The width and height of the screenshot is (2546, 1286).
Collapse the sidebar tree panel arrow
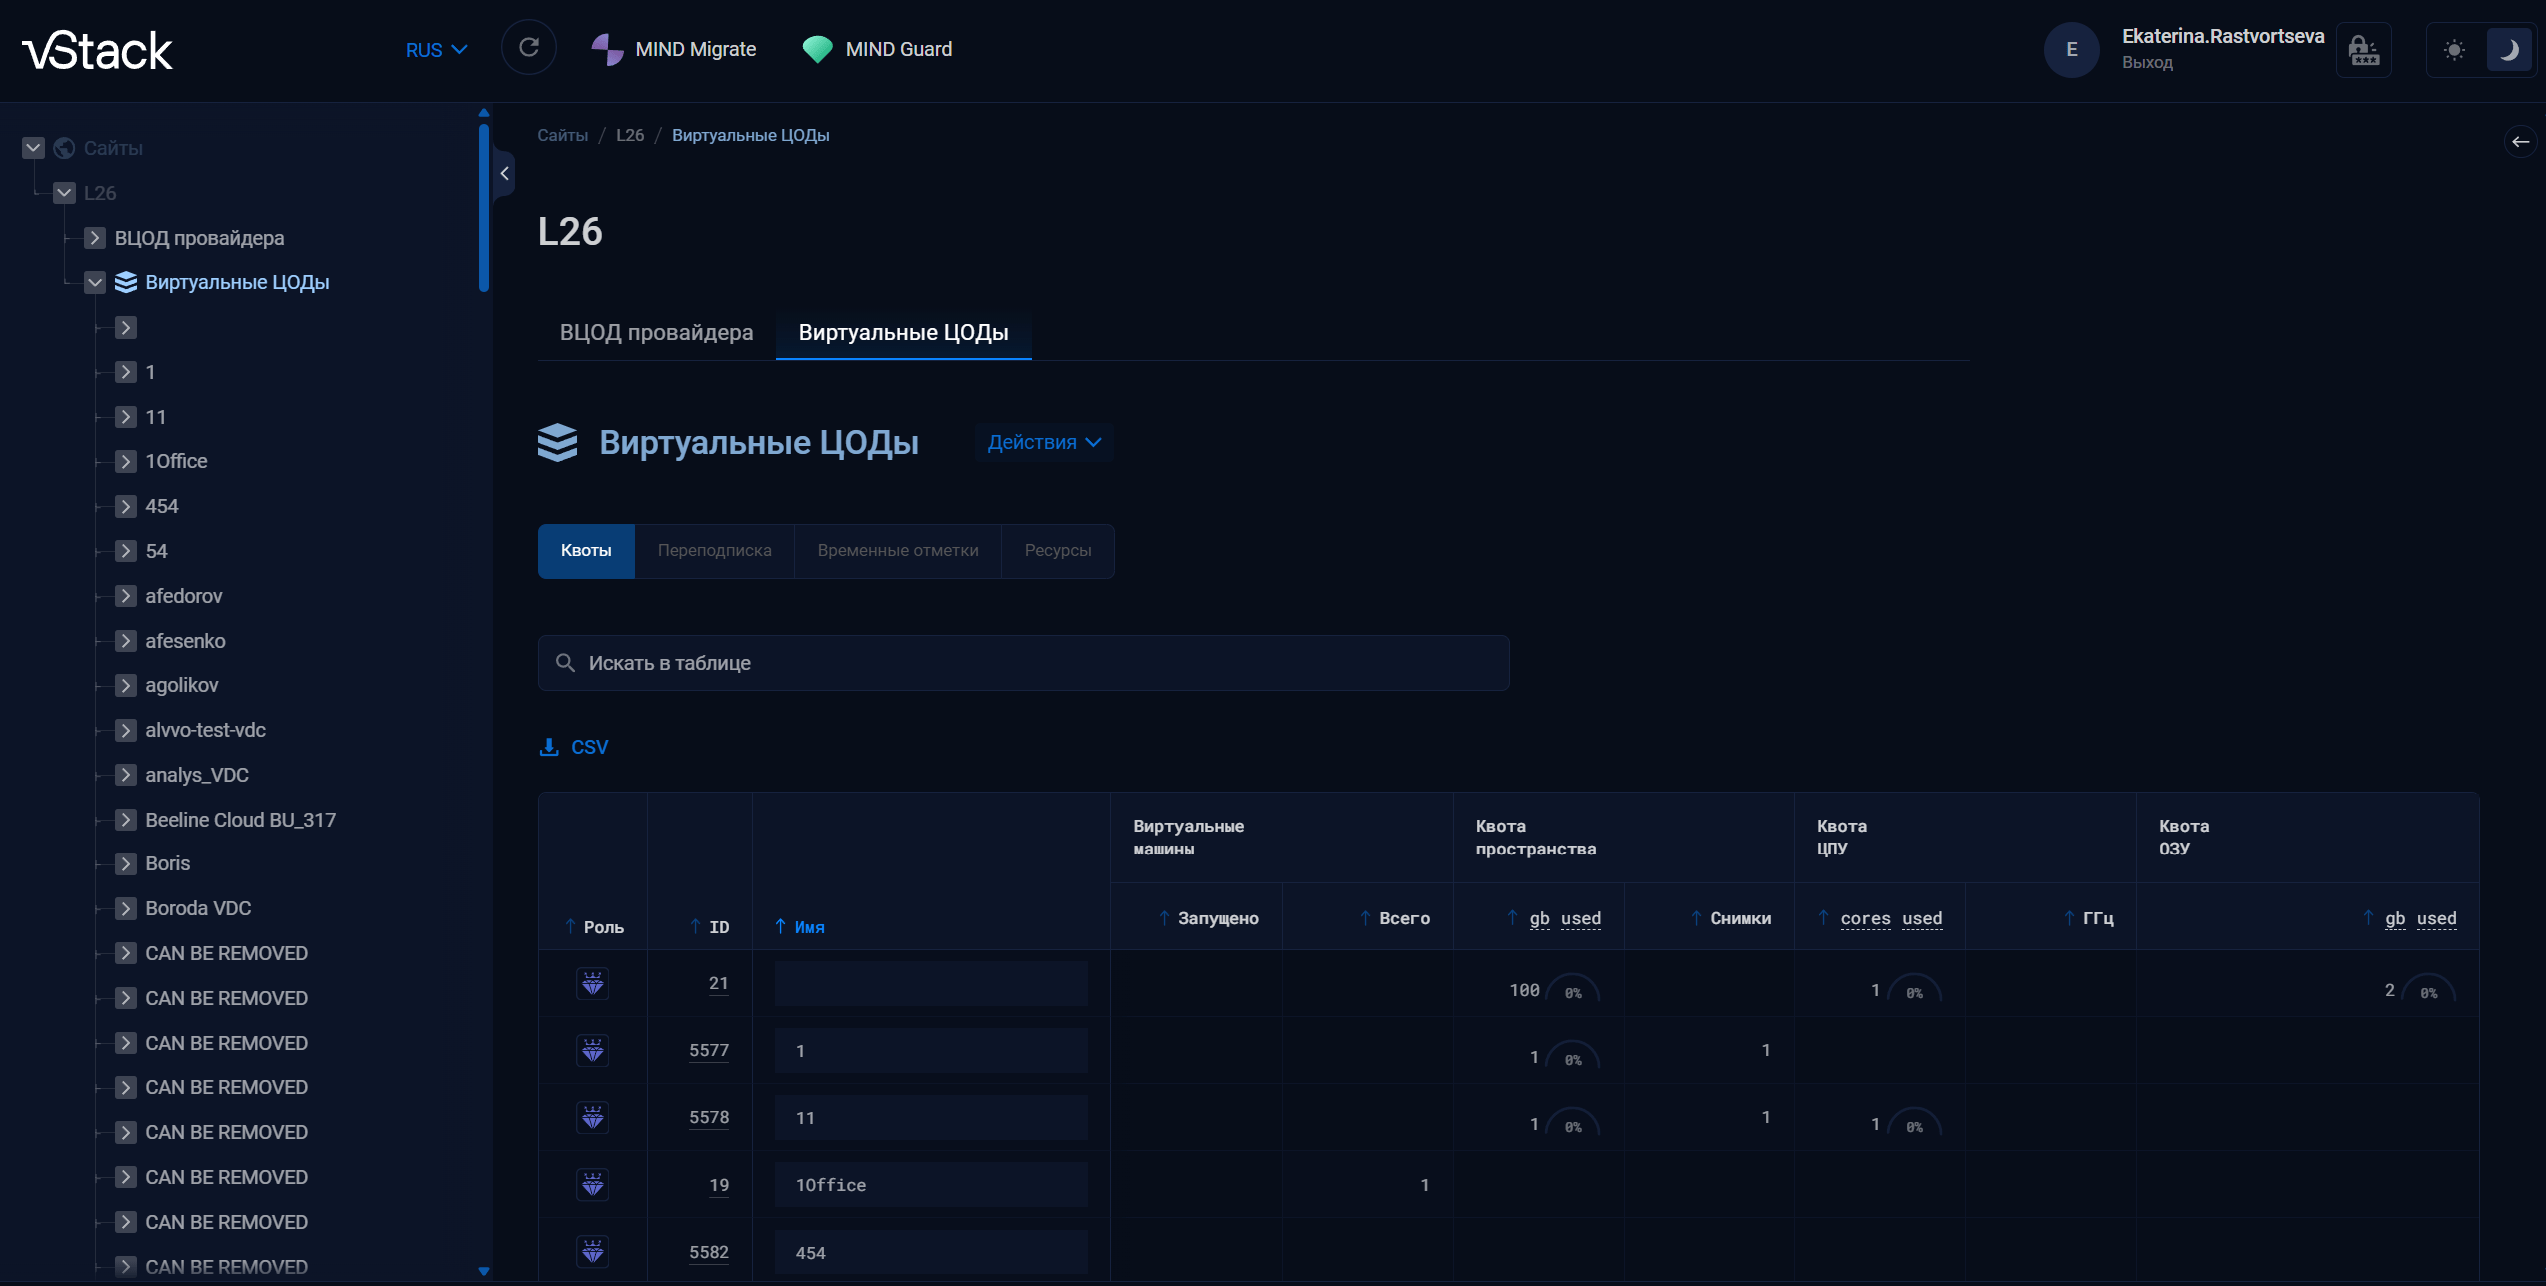(504, 174)
